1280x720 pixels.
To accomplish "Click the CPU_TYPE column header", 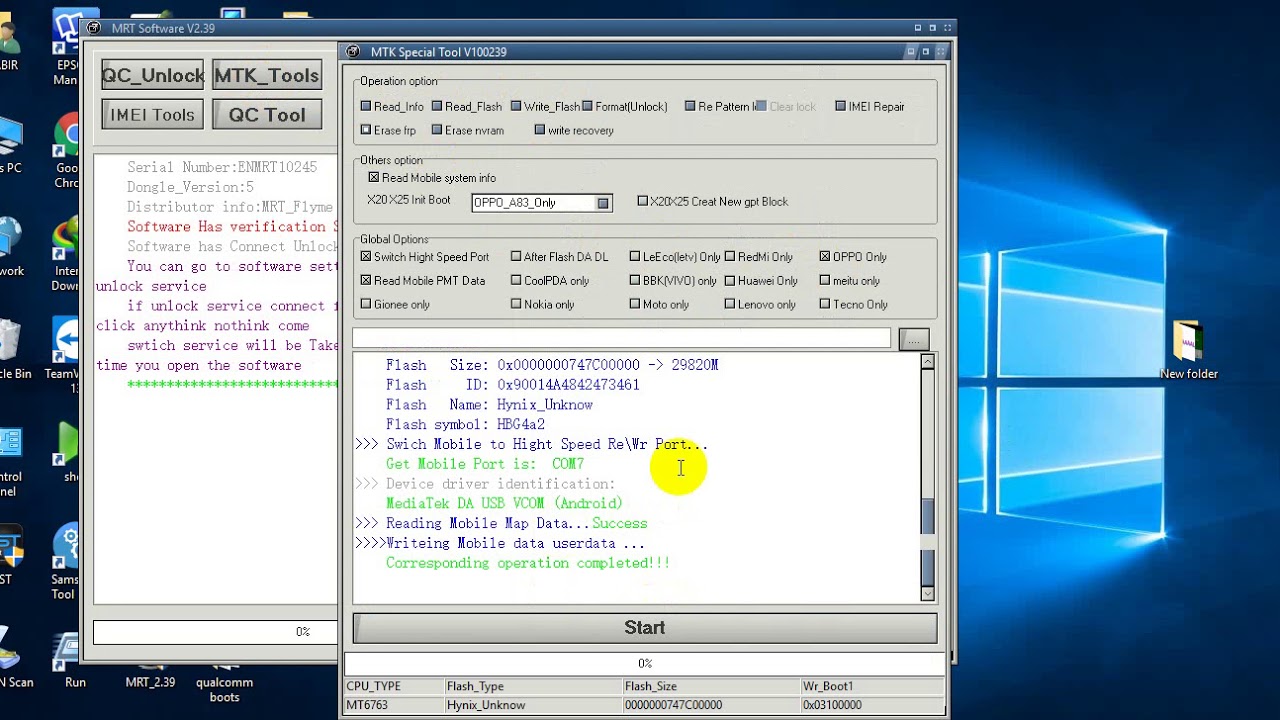I will [394, 687].
